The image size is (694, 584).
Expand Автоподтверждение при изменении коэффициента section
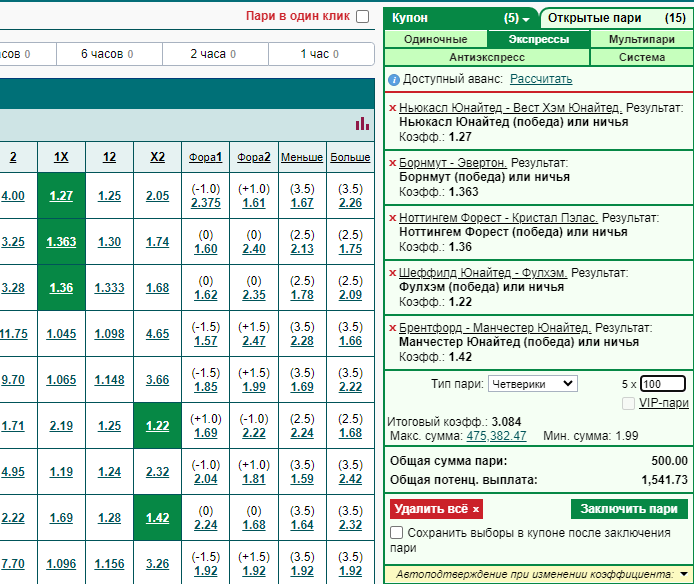pyautogui.click(x=684, y=574)
